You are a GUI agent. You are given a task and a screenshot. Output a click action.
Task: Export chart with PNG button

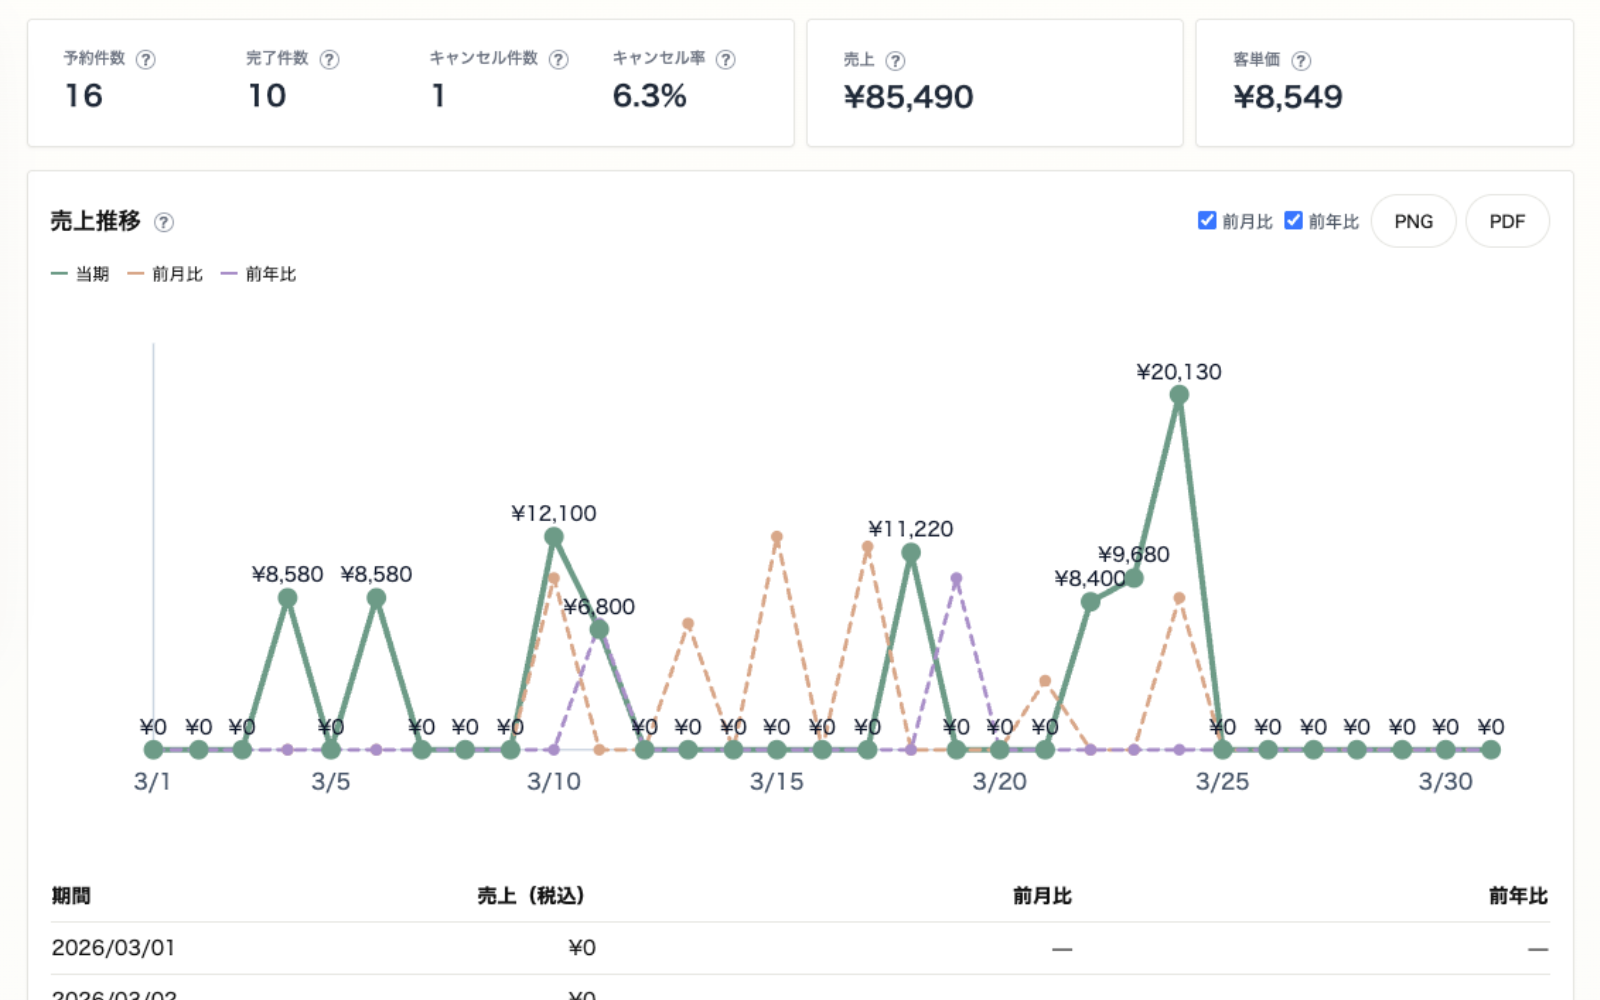click(1413, 221)
